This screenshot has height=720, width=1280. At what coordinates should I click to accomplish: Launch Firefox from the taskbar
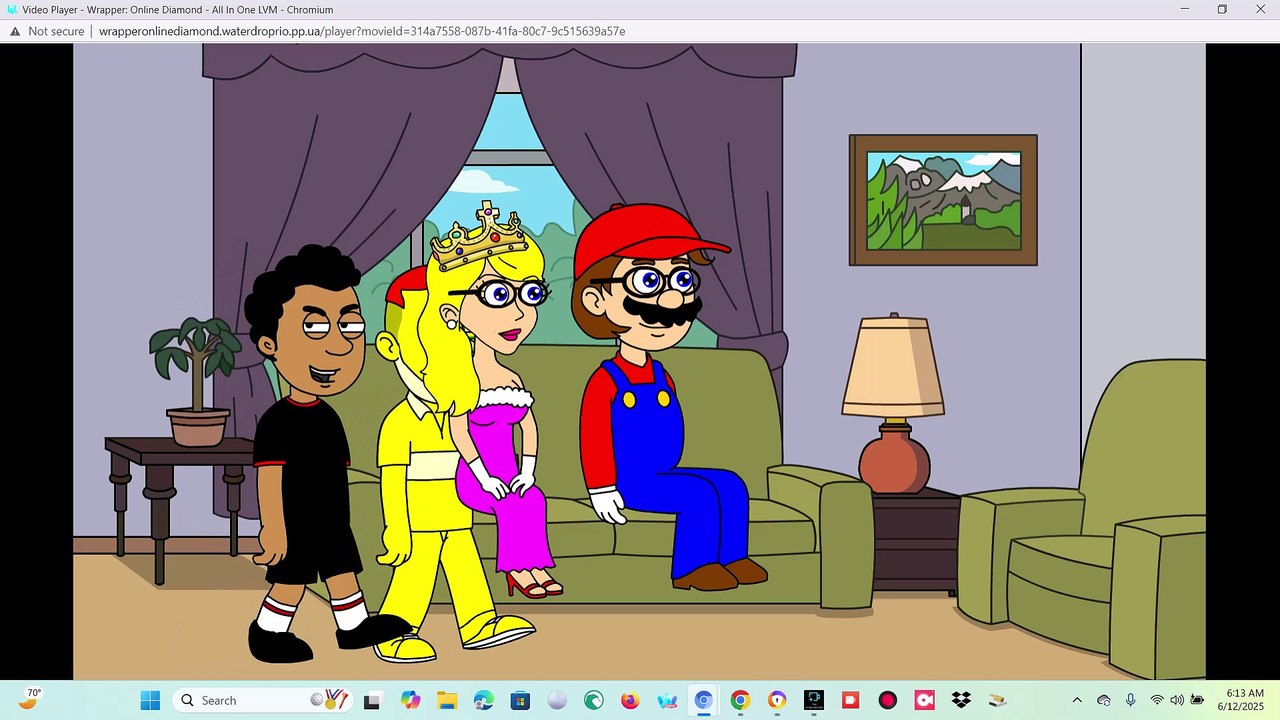(x=630, y=700)
